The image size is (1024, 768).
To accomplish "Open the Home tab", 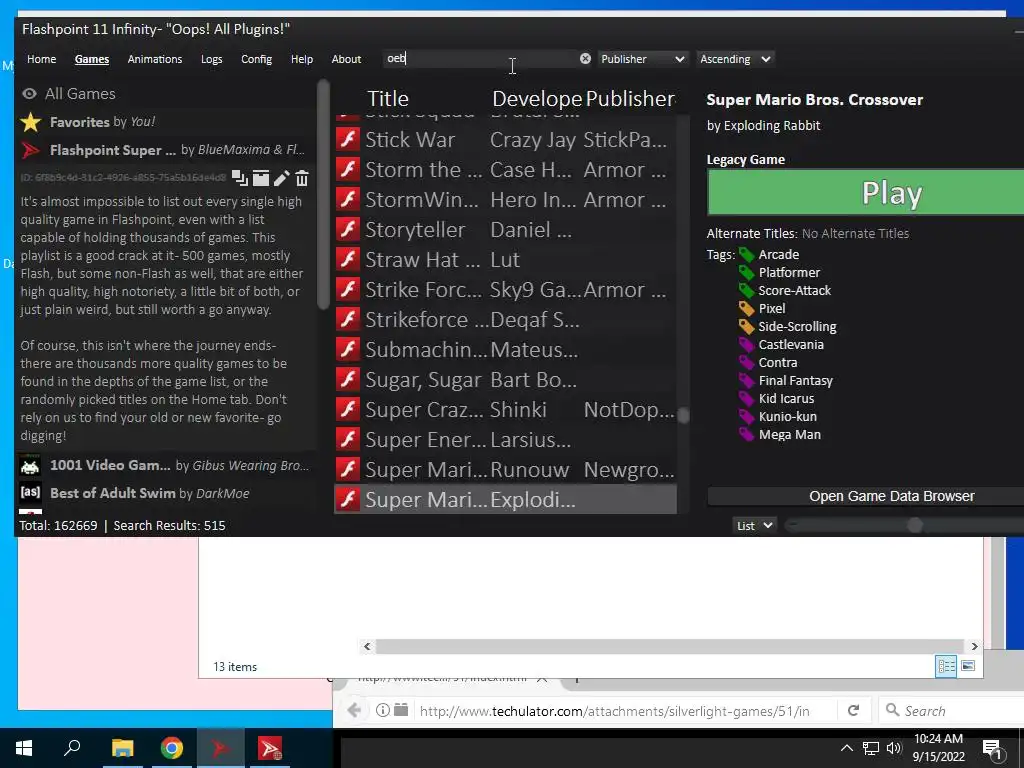I will tap(42, 59).
